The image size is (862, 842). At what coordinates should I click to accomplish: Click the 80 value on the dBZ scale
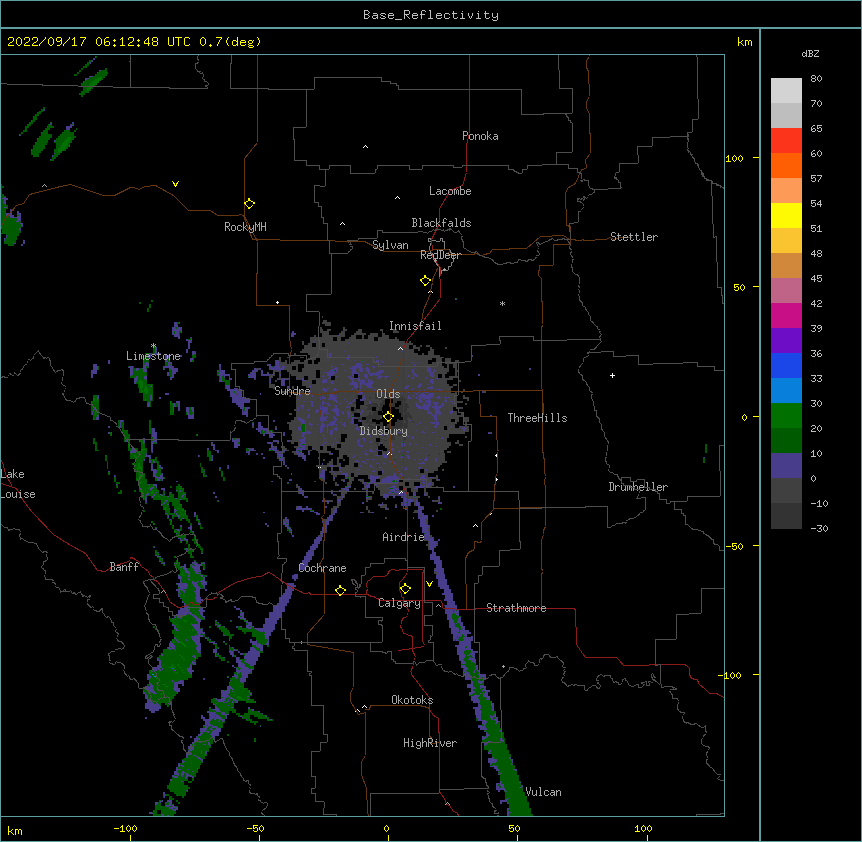[x=816, y=79]
